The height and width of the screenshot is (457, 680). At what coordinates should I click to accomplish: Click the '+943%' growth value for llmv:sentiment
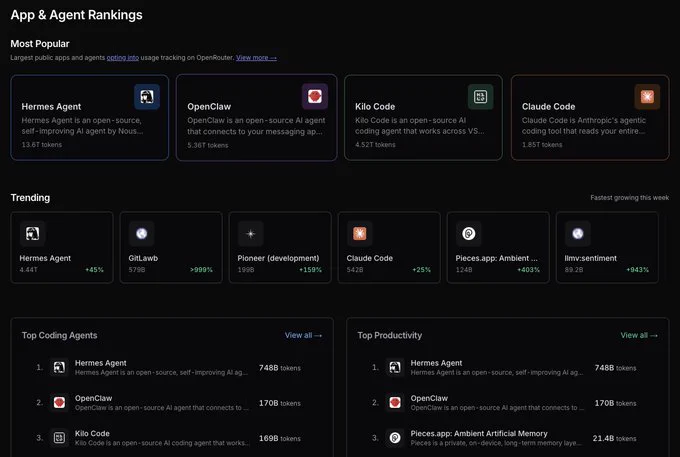coord(638,270)
